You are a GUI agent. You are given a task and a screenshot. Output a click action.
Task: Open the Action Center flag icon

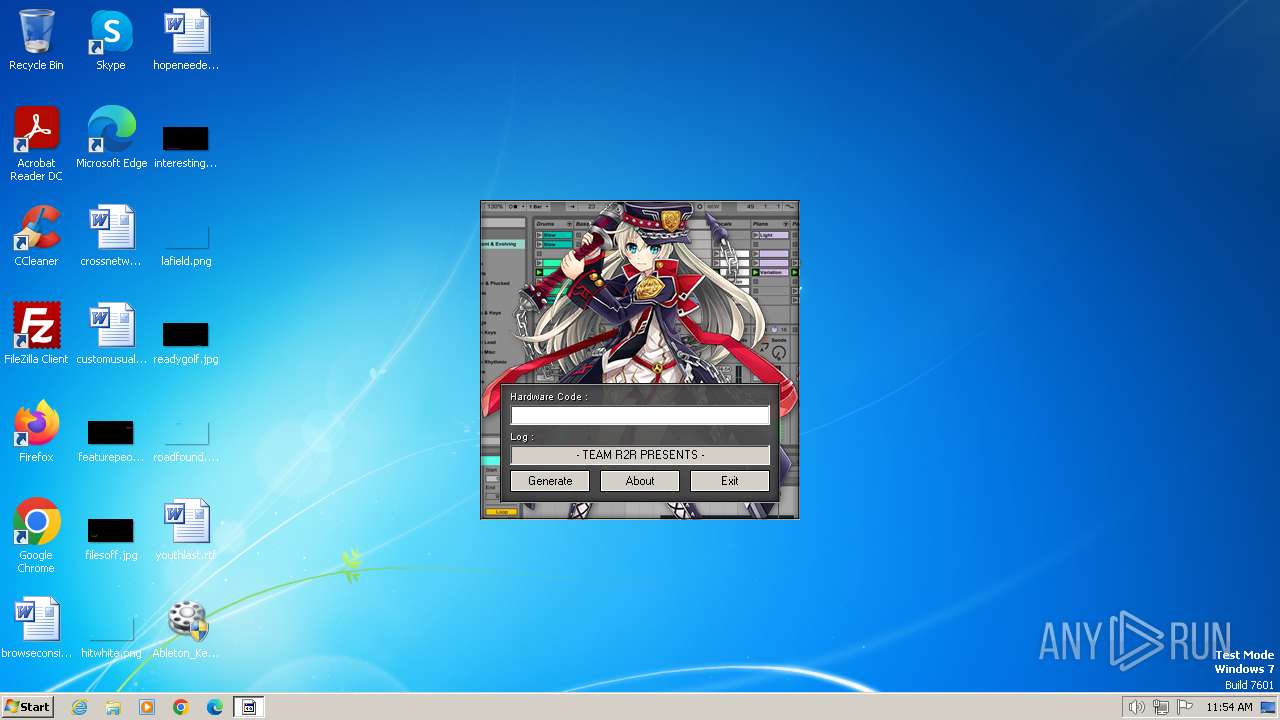1185,707
